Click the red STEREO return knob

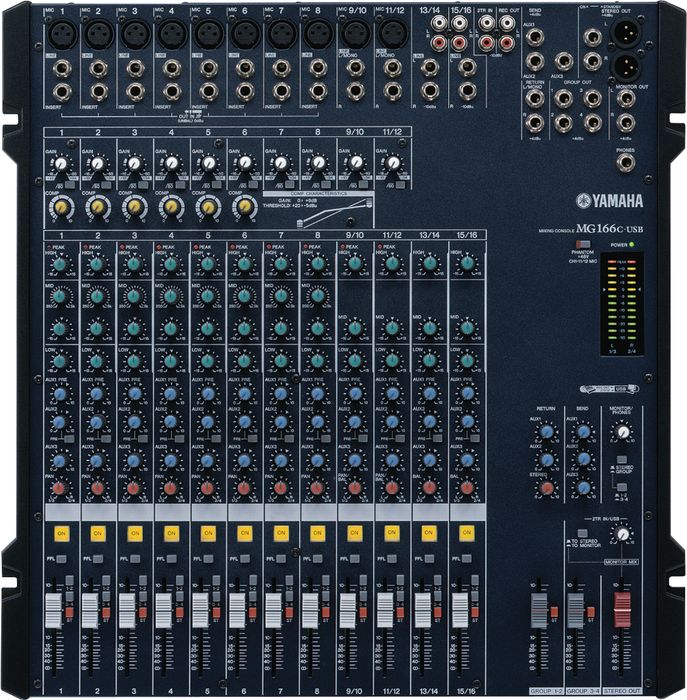pyautogui.click(x=547, y=488)
